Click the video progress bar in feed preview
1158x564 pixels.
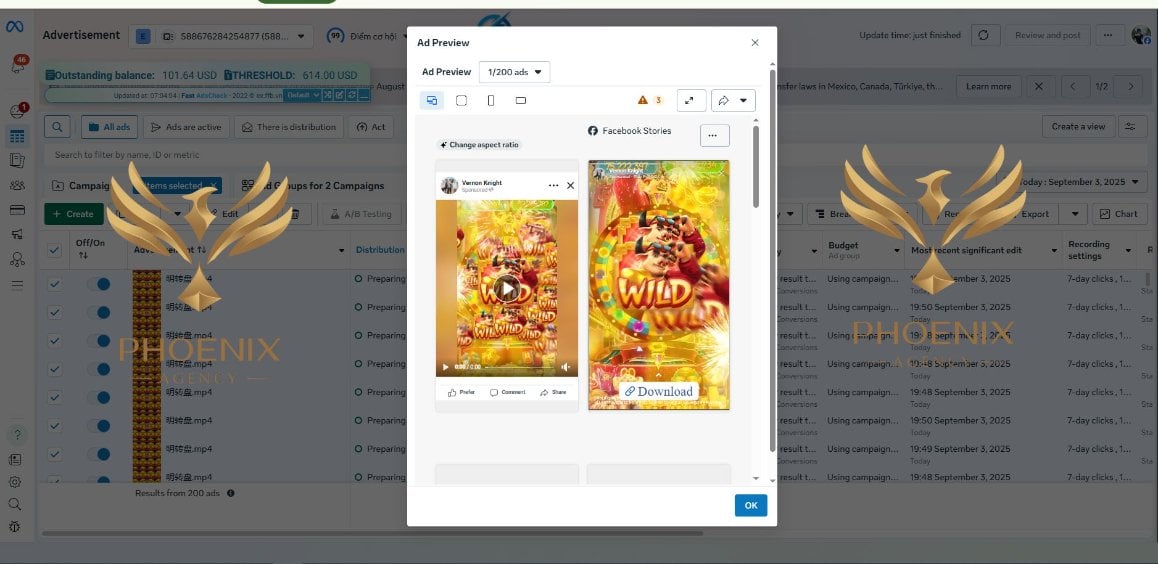point(519,367)
